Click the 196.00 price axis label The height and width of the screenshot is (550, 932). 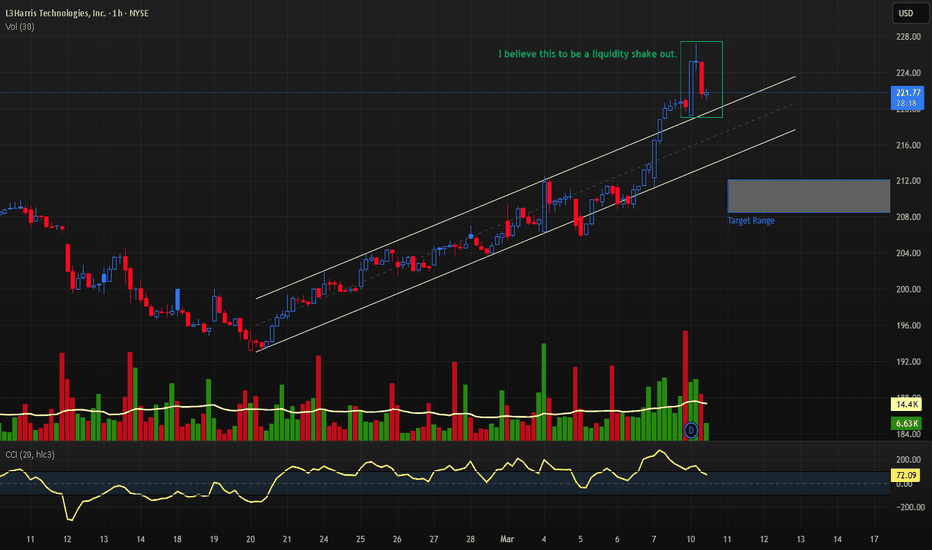pyautogui.click(x=908, y=326)
